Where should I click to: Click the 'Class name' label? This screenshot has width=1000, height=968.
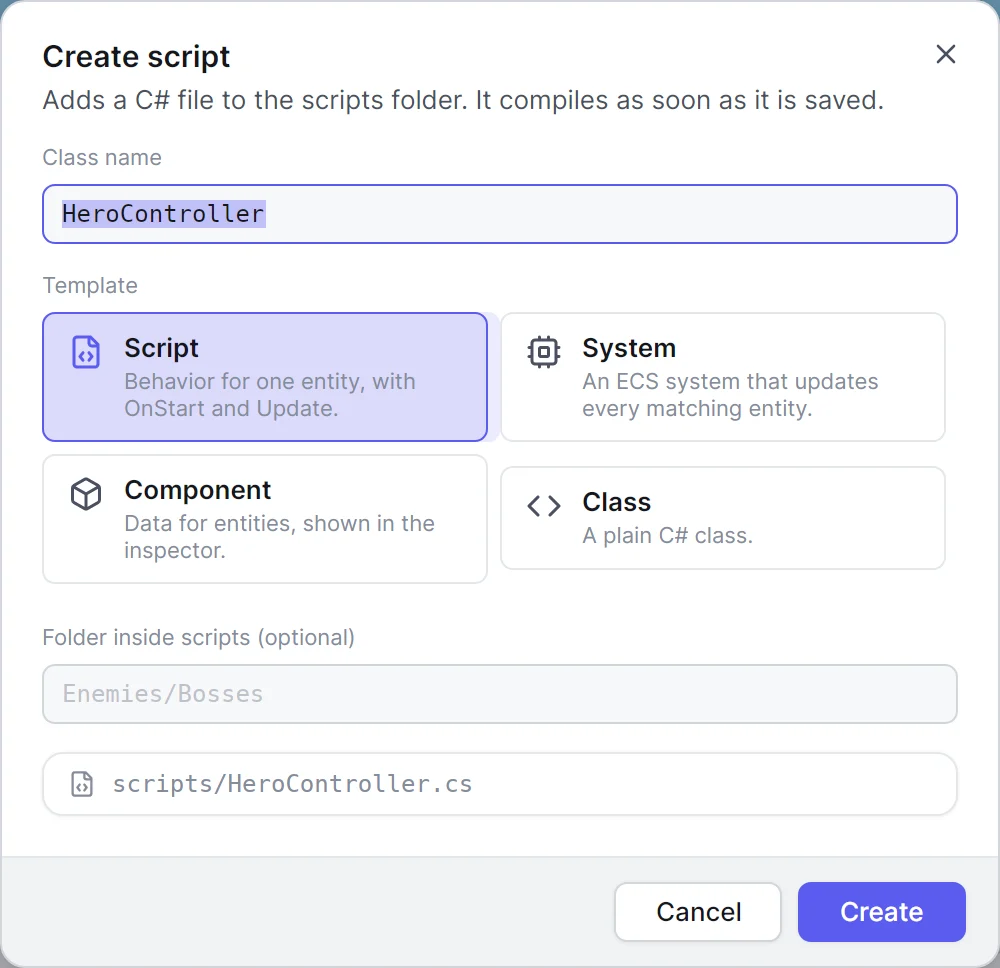point(102,158)
